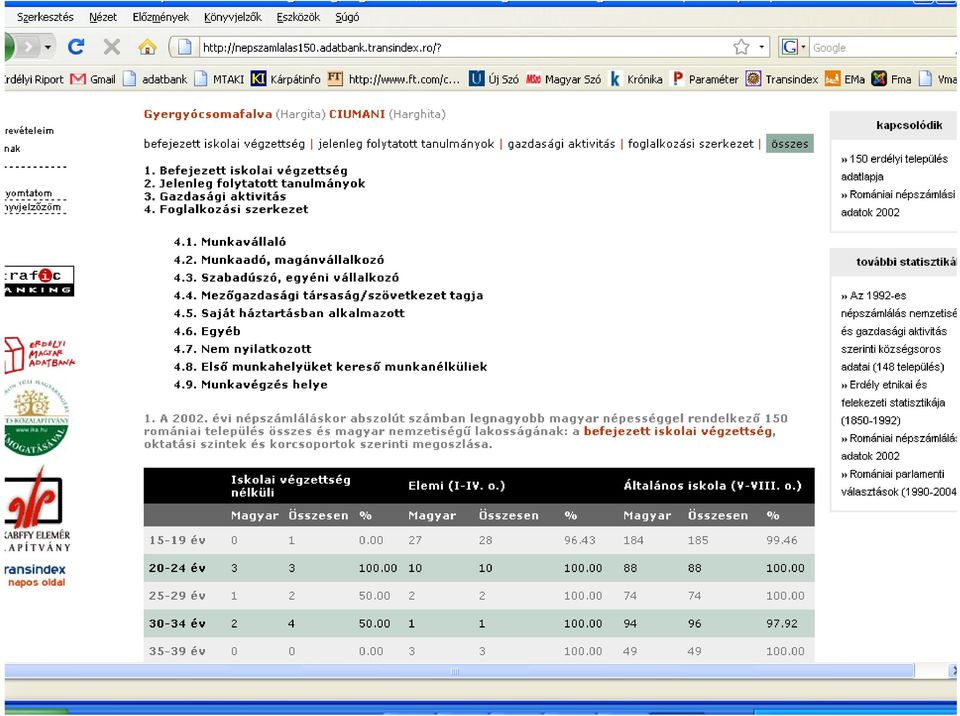Click the Stop loading X icon
Image resolution: width=960 pixels, height=716 pixels.
[x=111, y=47]
